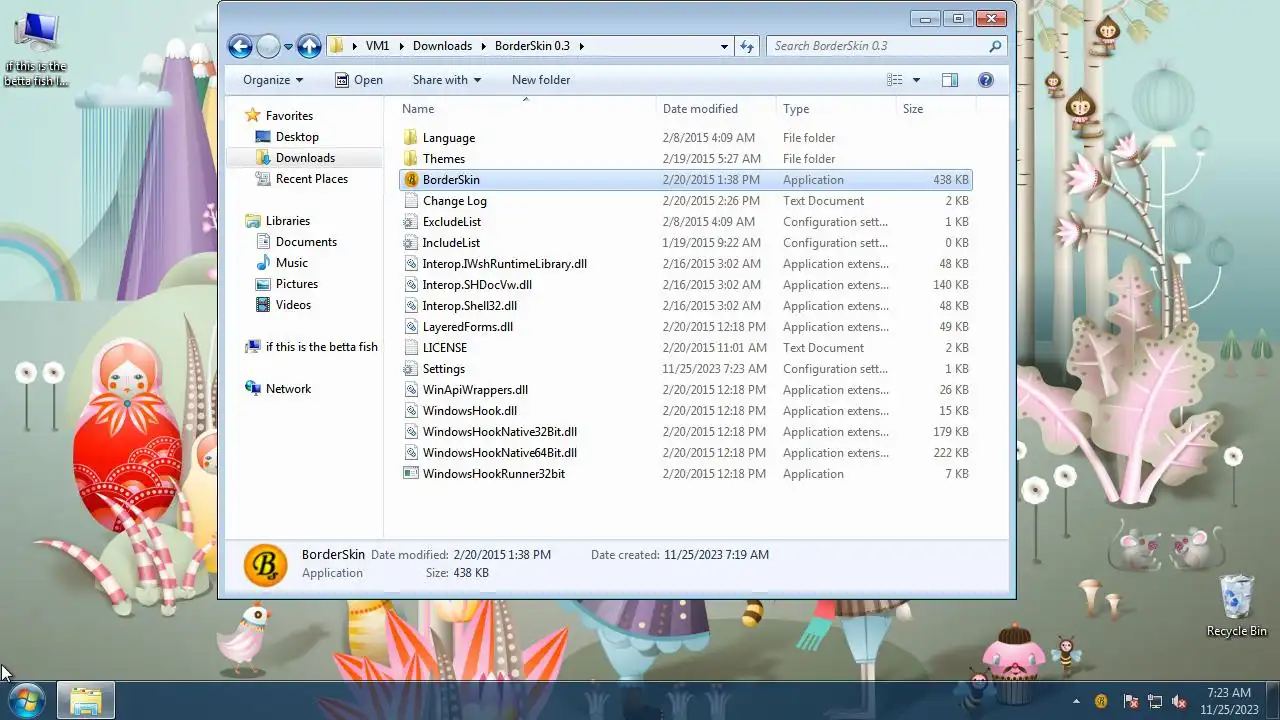Open the Organize menu
Screen dimensions: 1280x720
[x=273, y=80]
